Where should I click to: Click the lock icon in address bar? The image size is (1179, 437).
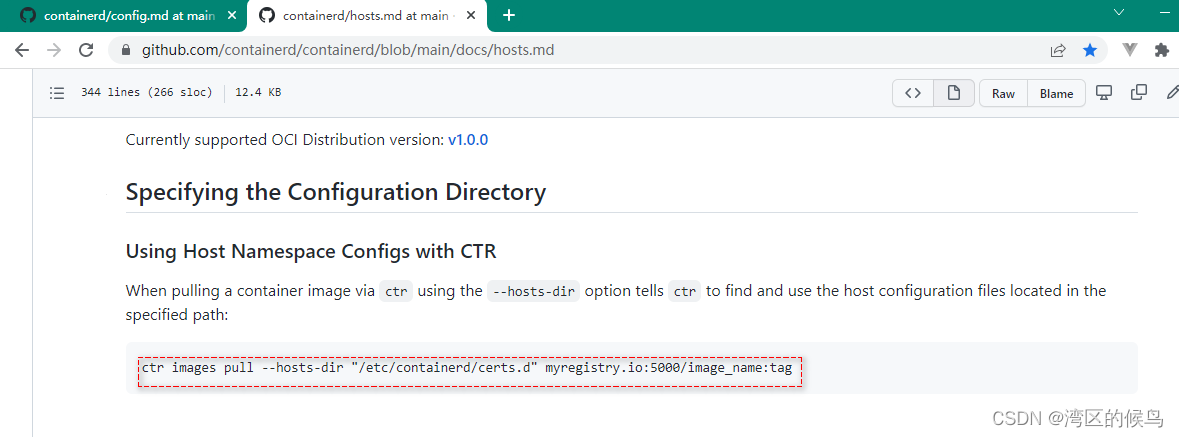125,50
